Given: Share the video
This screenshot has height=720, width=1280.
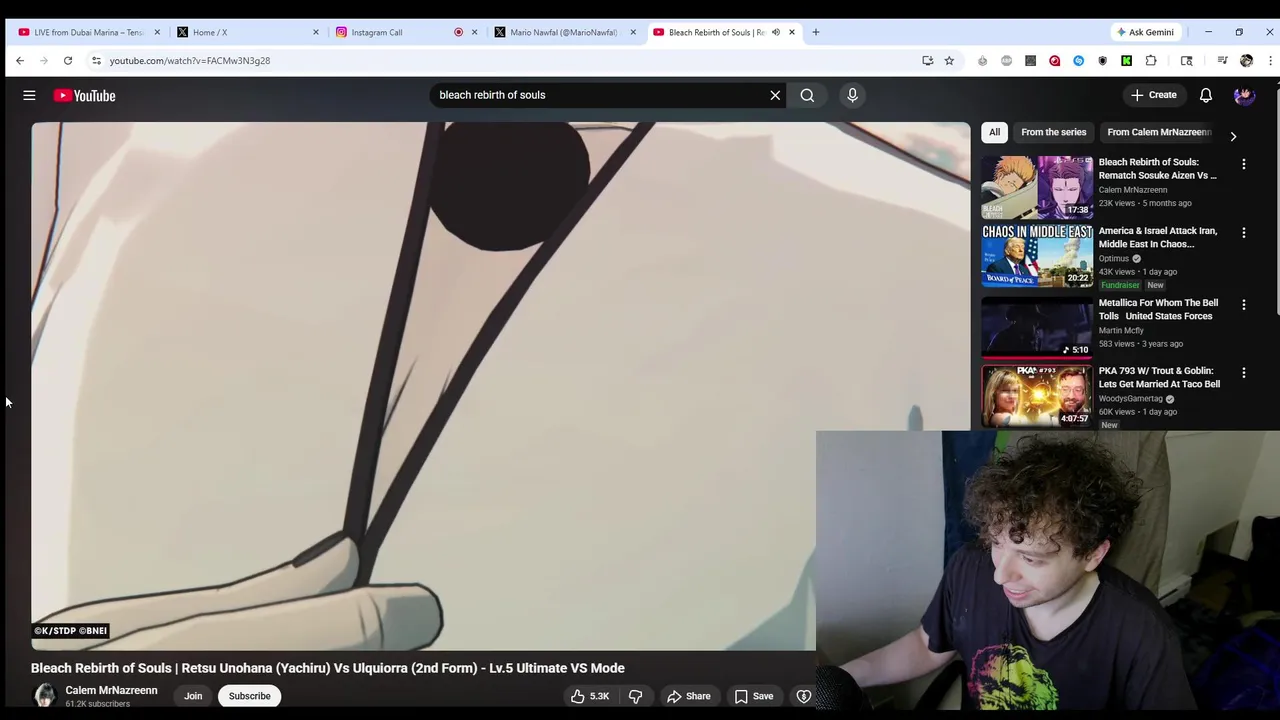Looking at the screenshot, I should coord(689,696).
